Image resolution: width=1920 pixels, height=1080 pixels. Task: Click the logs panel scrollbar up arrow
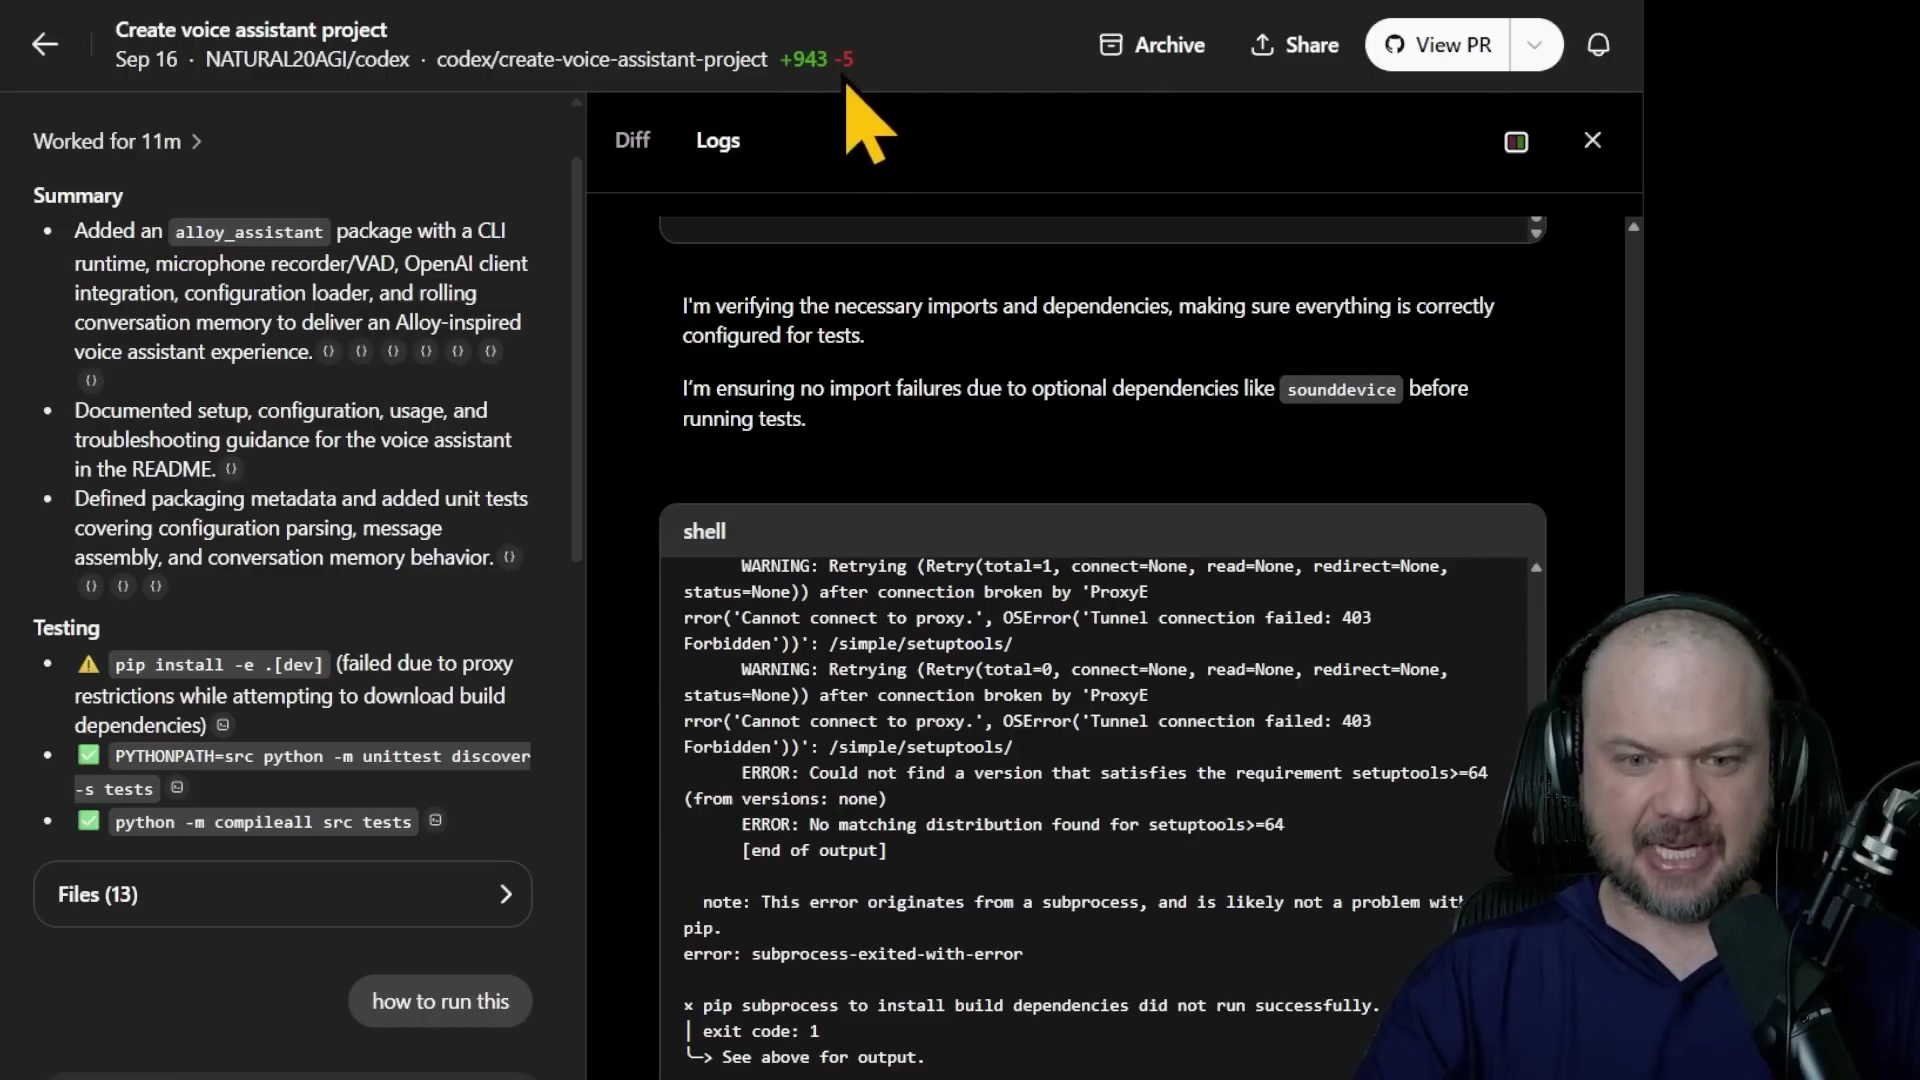click(1633, 227)
